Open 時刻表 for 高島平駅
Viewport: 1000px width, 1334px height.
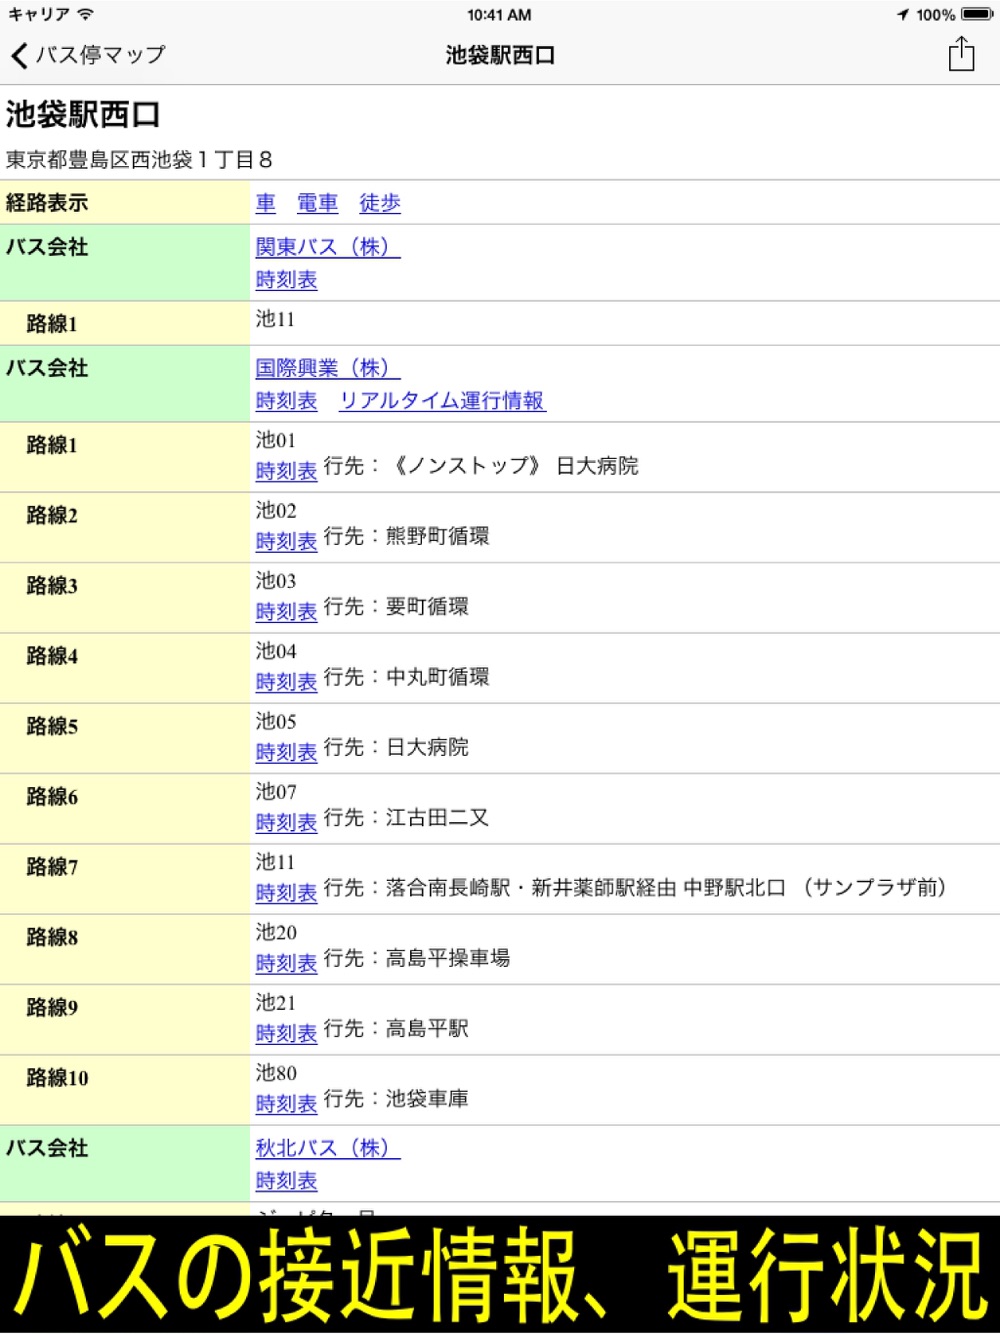click(286, 1033)
